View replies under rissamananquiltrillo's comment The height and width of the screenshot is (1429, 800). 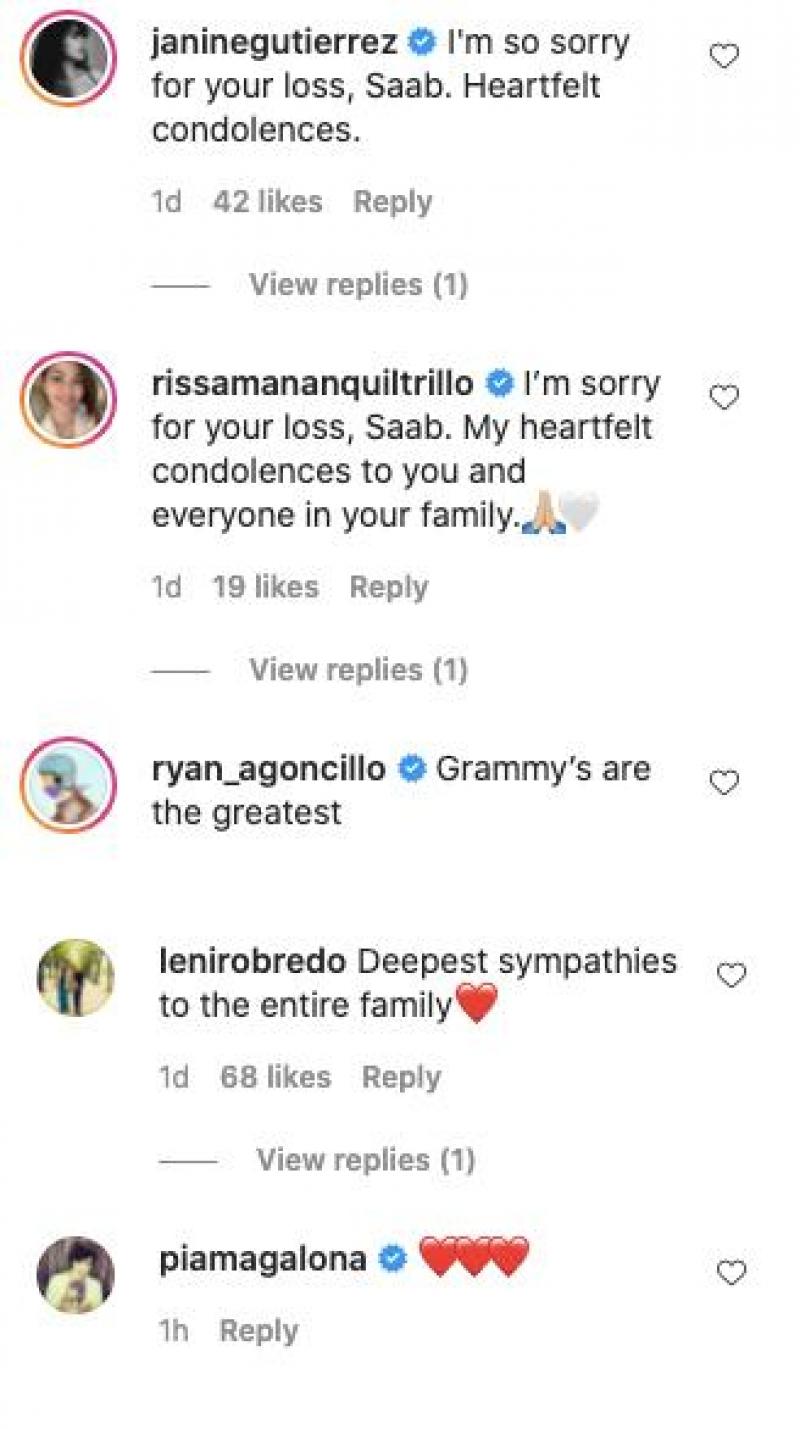point(358,669)
